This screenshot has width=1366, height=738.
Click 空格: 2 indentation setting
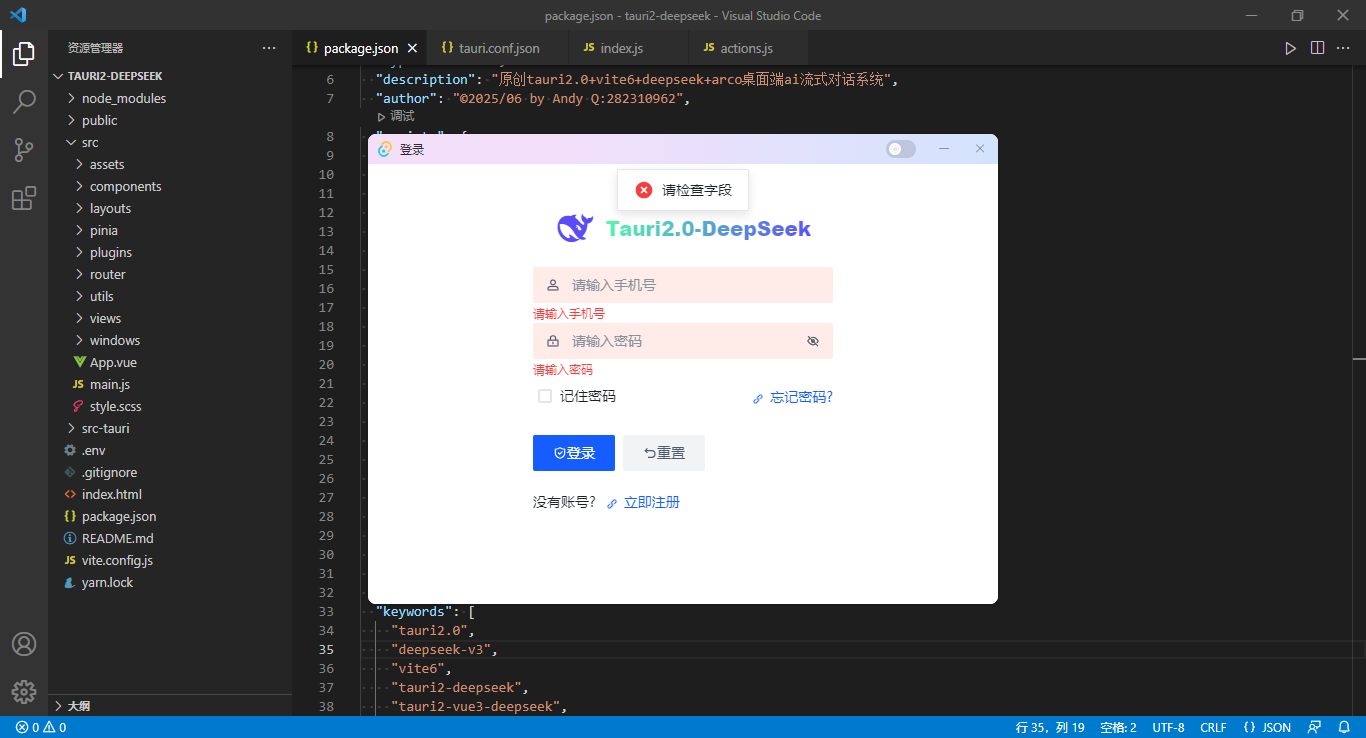click(x=1118, y=727)
